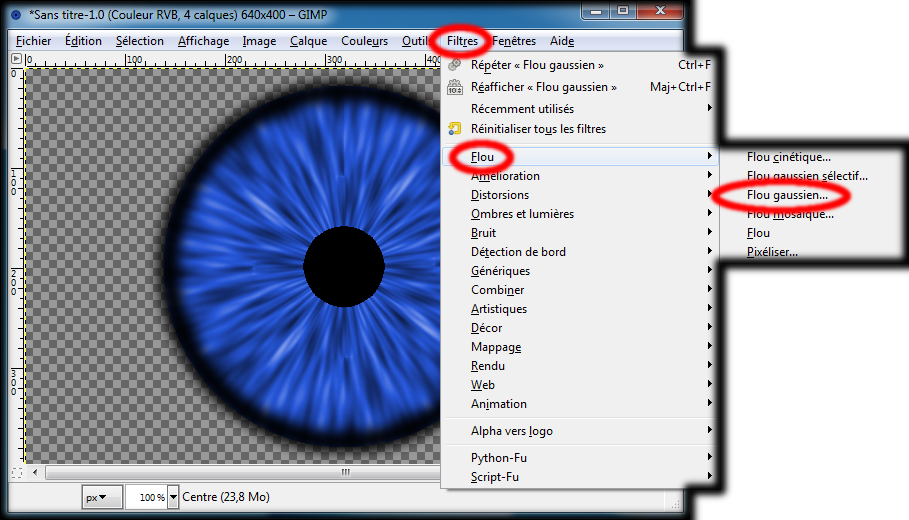Open the px unit dropdown
This screenshot has width=909, height=520.
pyautogui.click(x=101, y=497)
